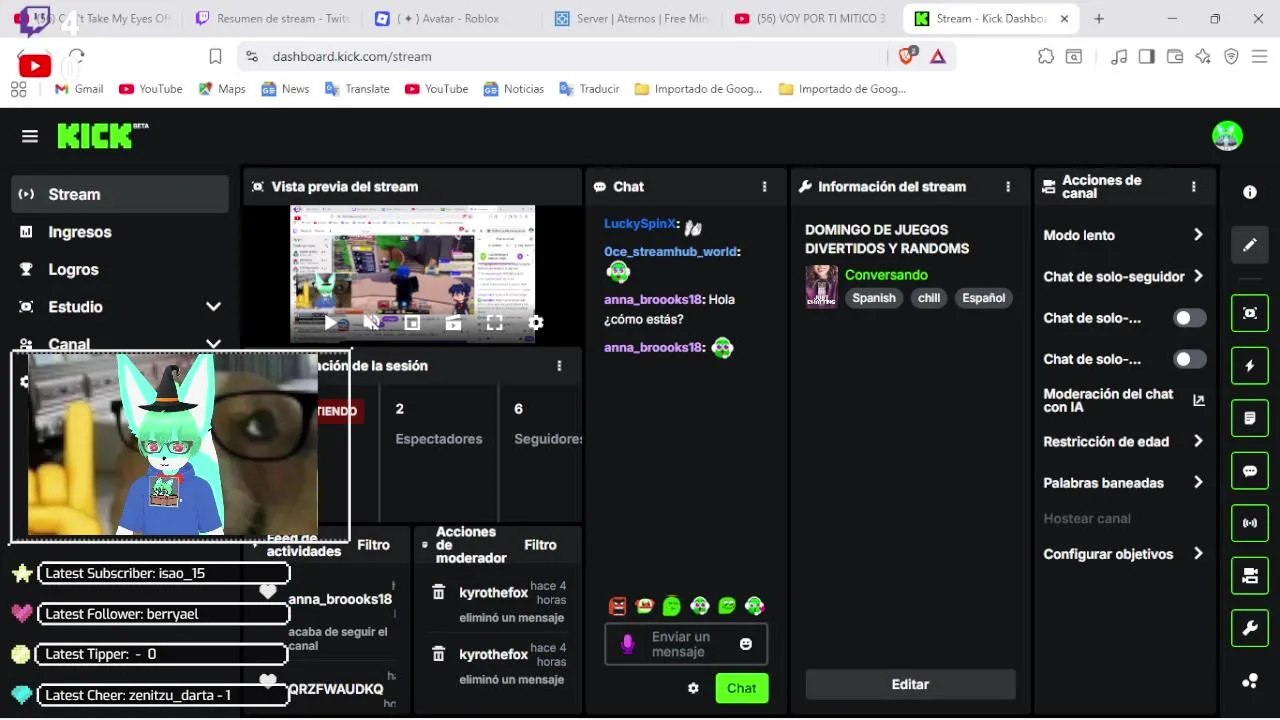
Task: Open Chat panel three-dot menu
Action: tap(765, 187)
